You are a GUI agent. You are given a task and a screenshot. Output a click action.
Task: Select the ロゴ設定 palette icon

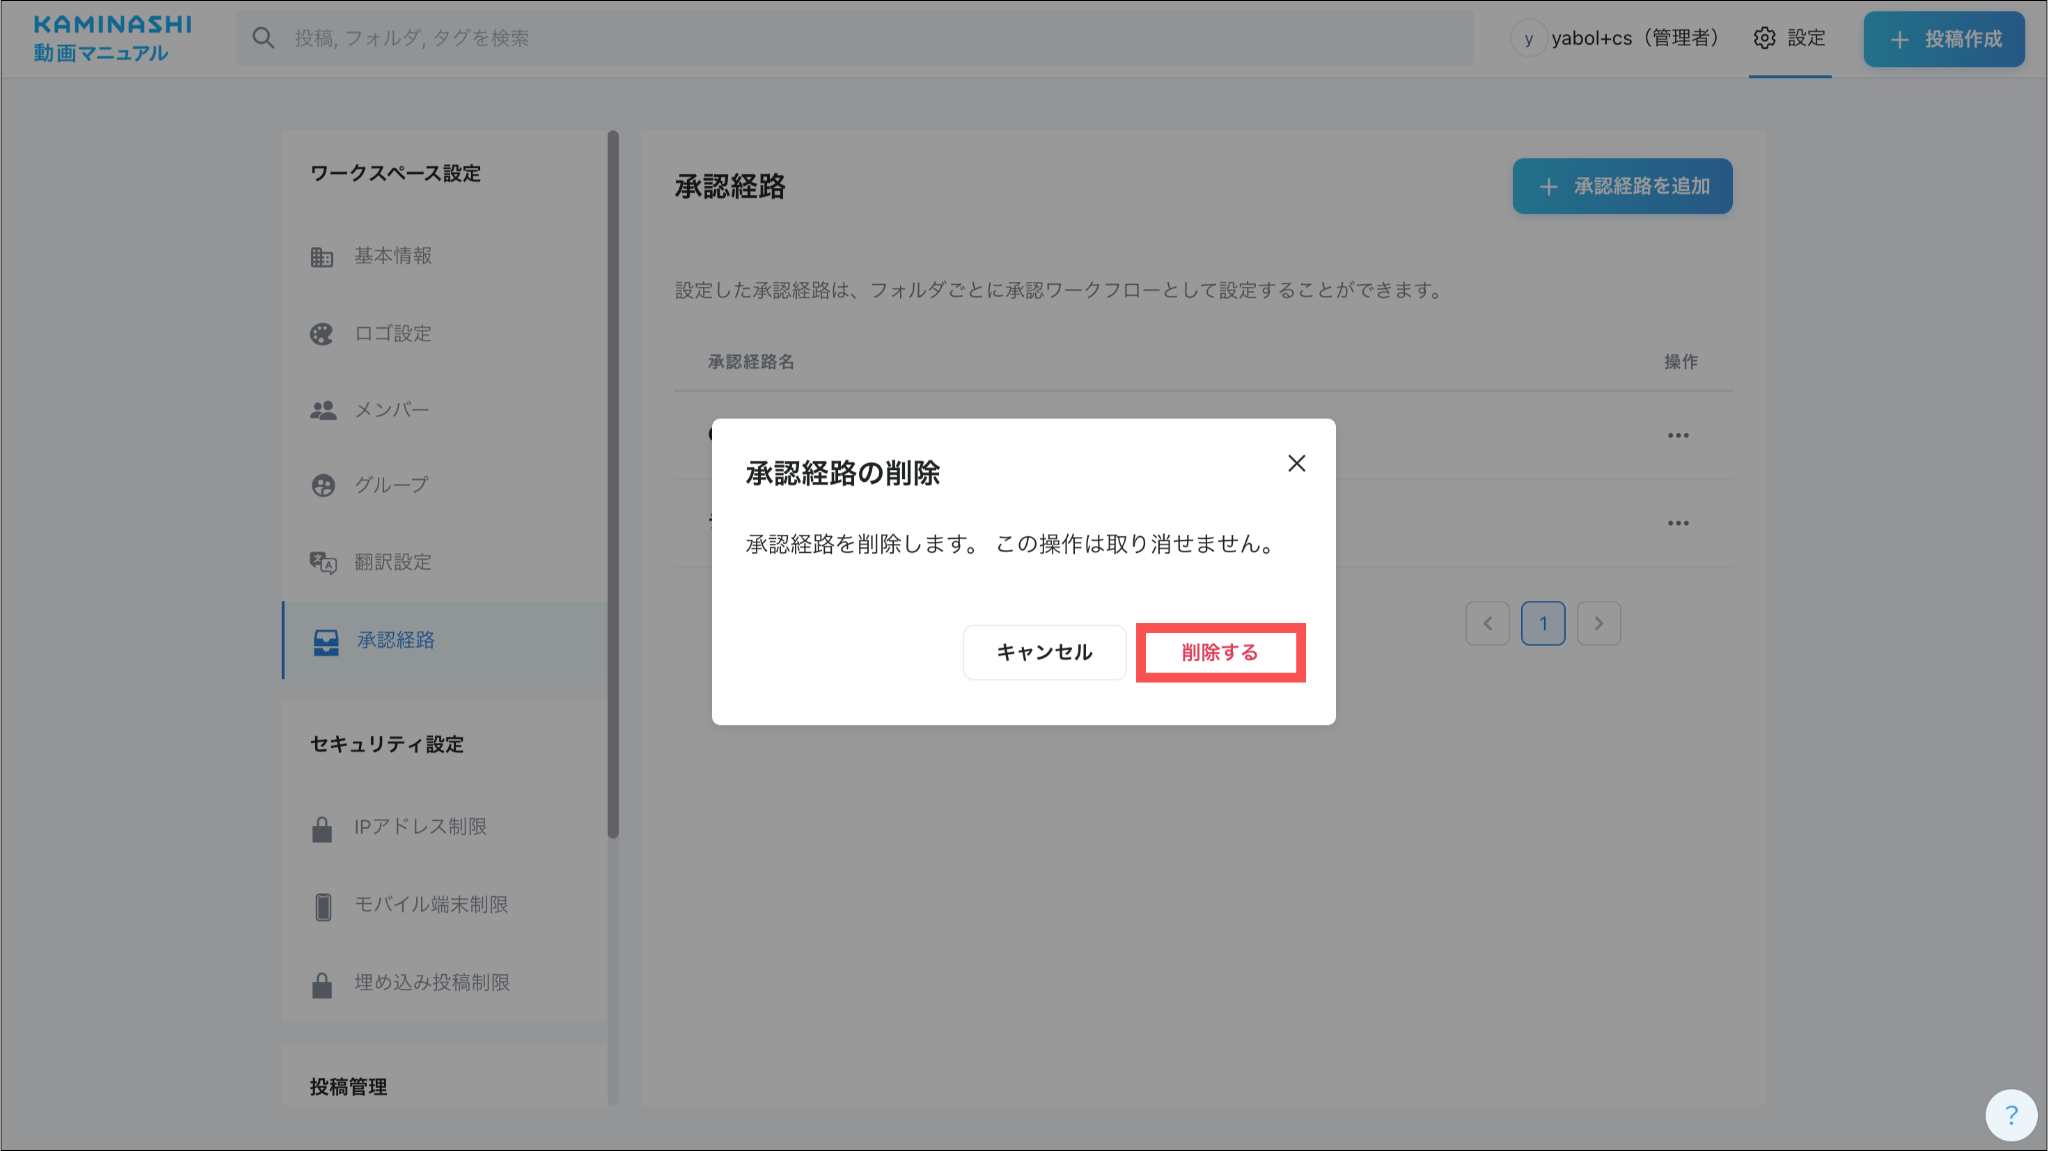[x=322, y=334]
